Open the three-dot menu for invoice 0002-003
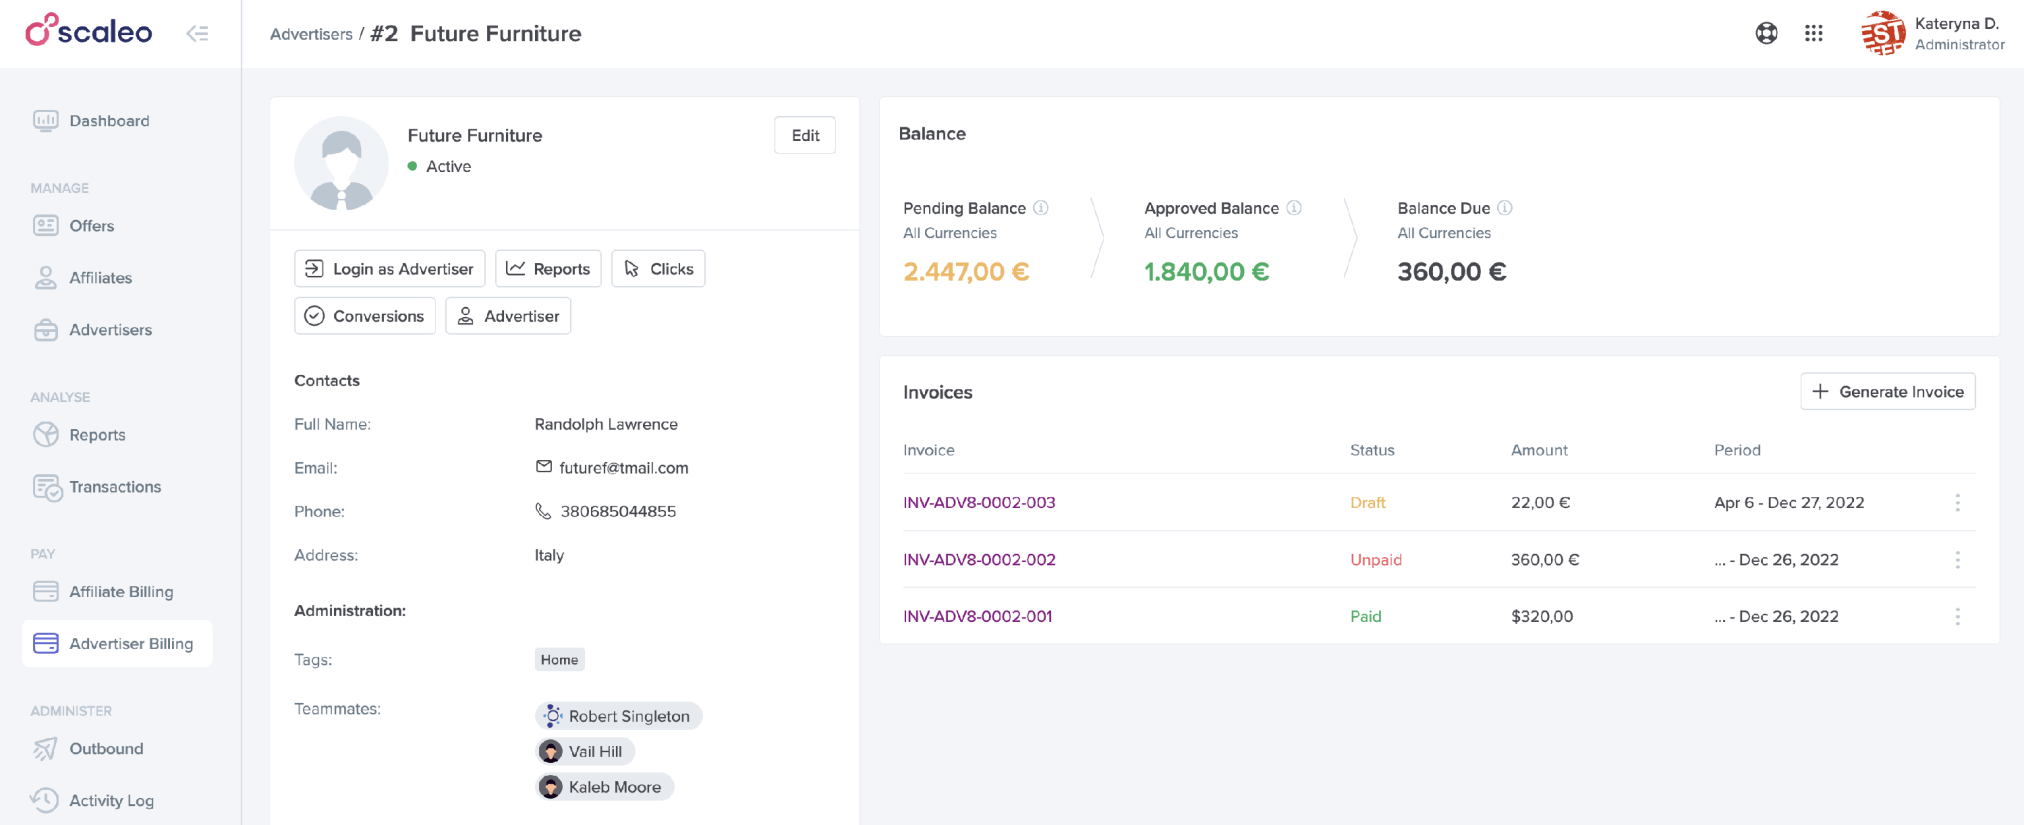2024x825 pixels. pos(1958,503)
